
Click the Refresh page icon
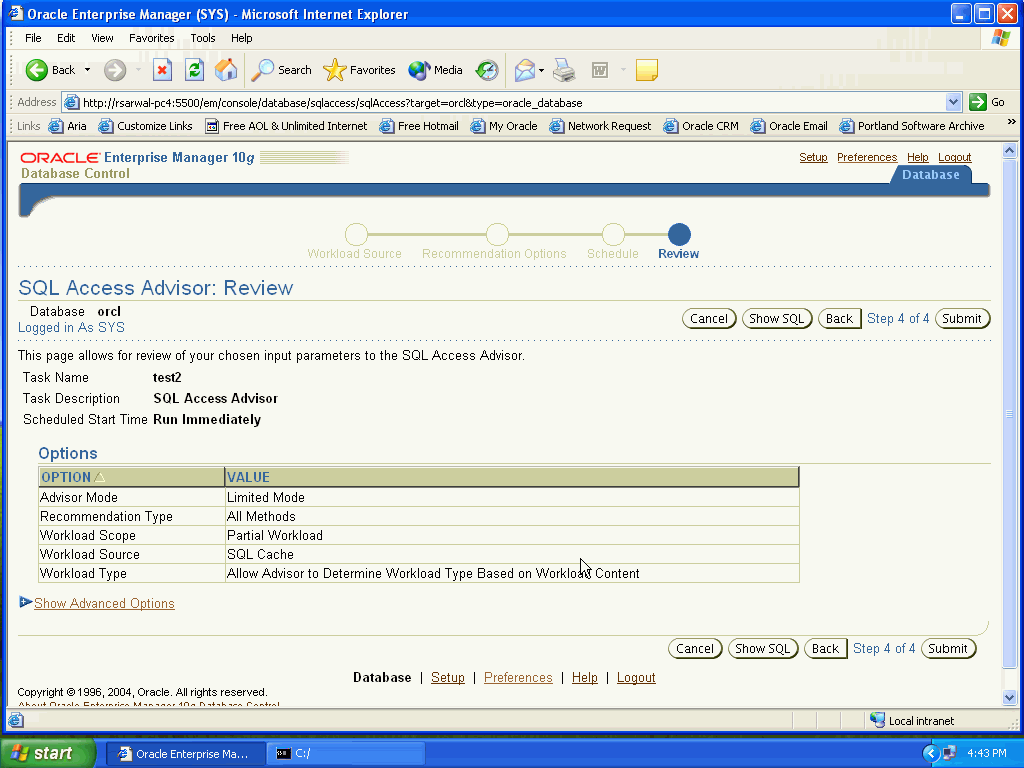coord(194,70)
